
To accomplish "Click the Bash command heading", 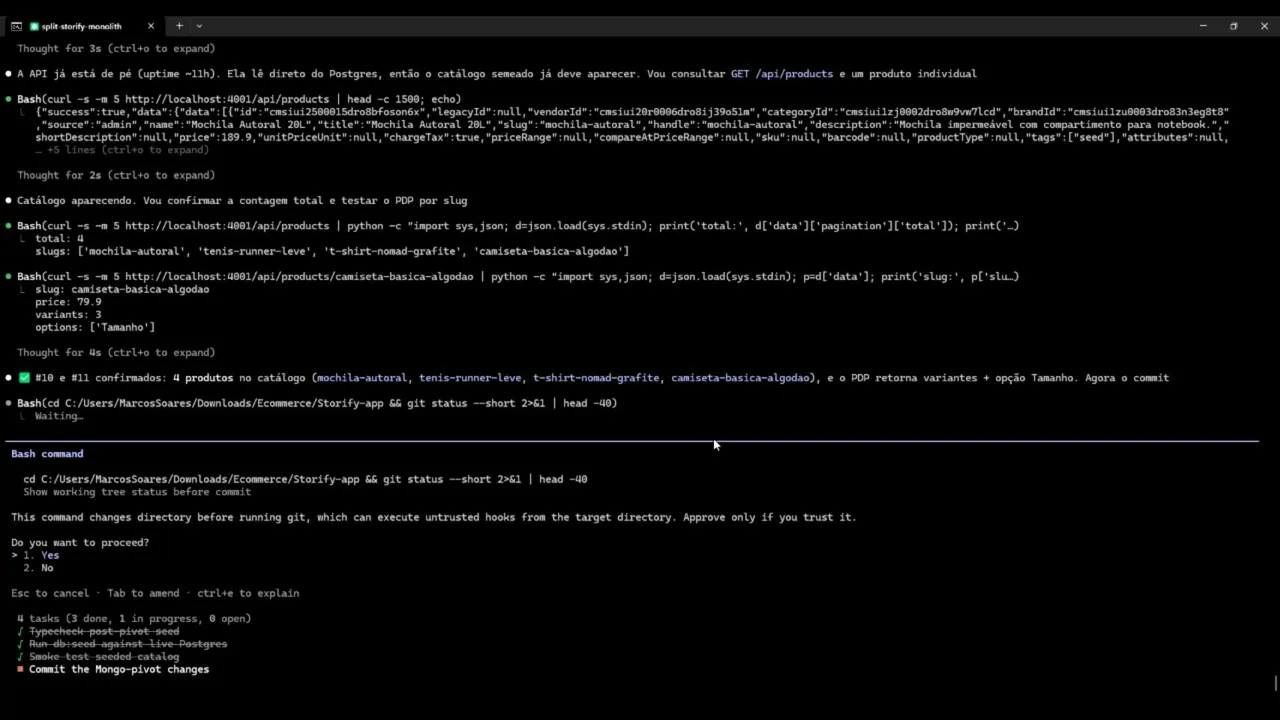I will [47, 454].
